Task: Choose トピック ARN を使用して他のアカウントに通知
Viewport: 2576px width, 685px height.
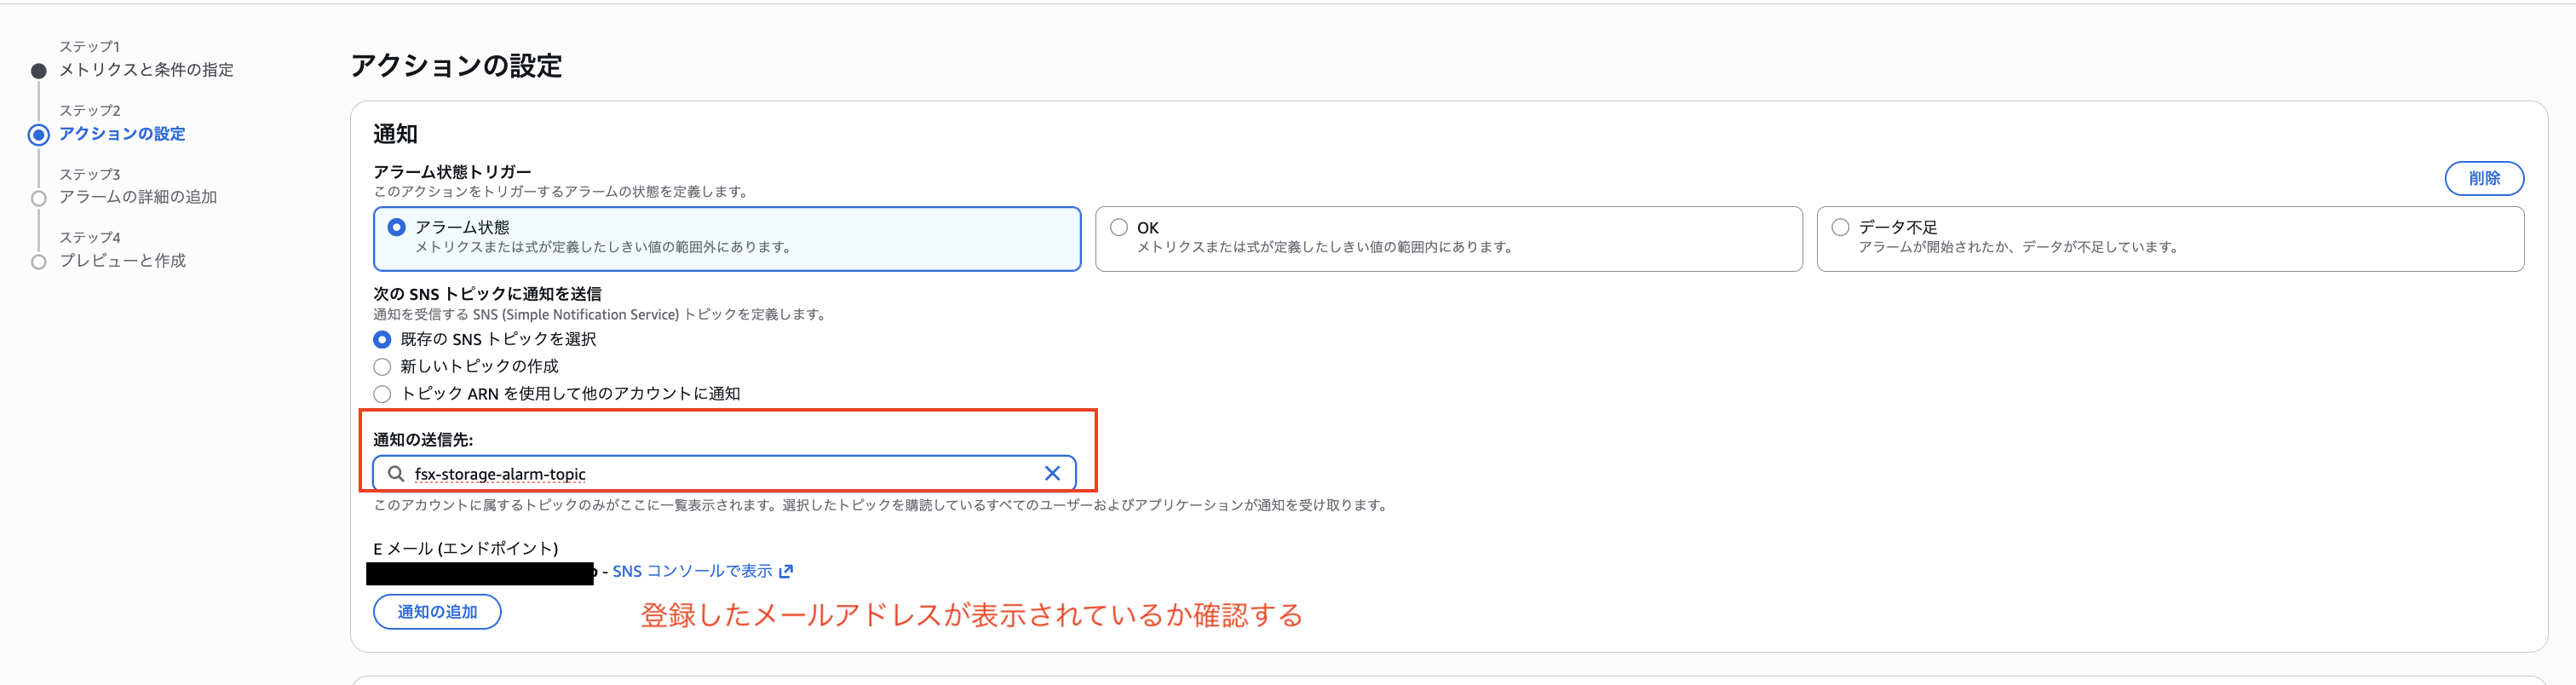Action: (382, 394)
